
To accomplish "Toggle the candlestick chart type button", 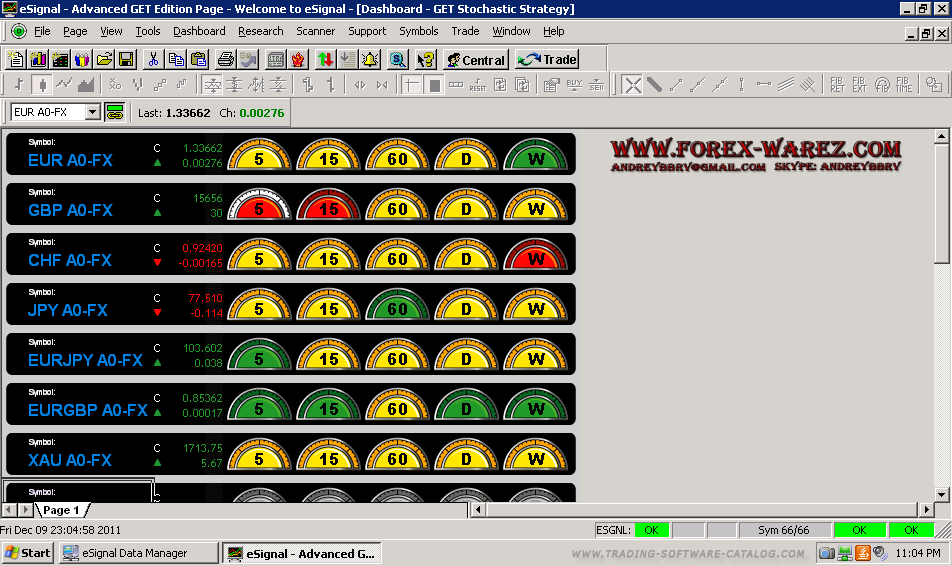I will coord(41,85).
